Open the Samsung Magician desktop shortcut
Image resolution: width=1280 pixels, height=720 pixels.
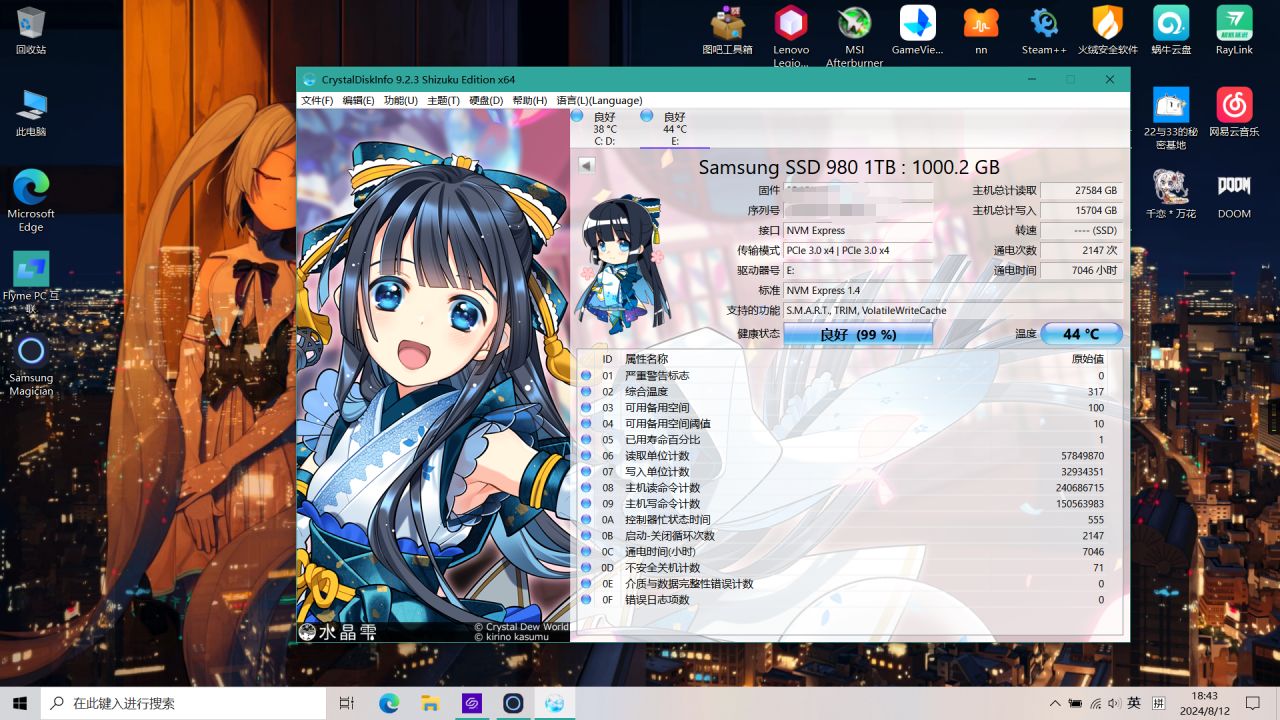[31, 366]
